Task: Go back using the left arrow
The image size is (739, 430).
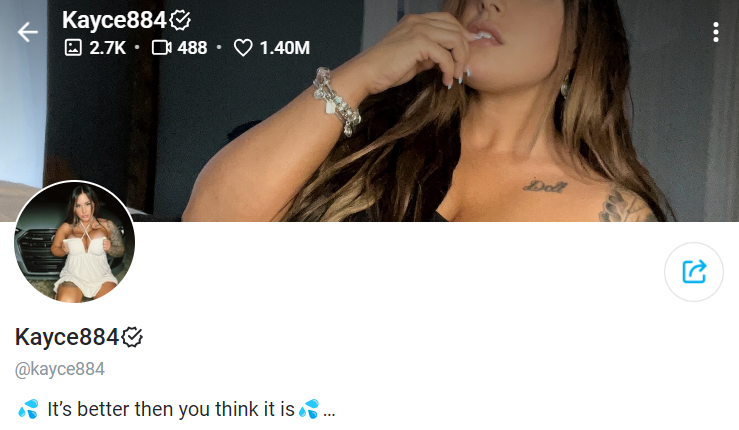Action: [x=27, y=33]
